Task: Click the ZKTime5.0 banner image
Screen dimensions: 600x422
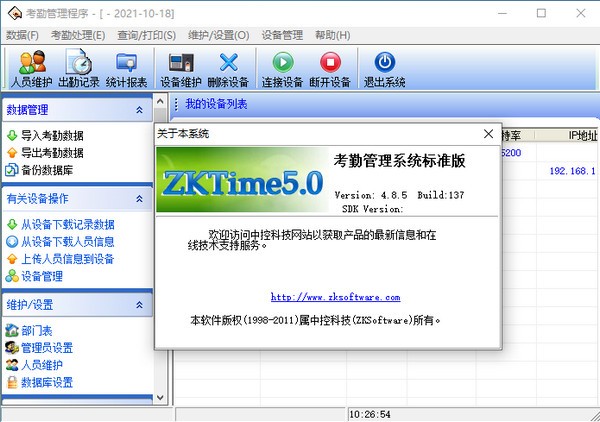Action: [x=242, y=179]
